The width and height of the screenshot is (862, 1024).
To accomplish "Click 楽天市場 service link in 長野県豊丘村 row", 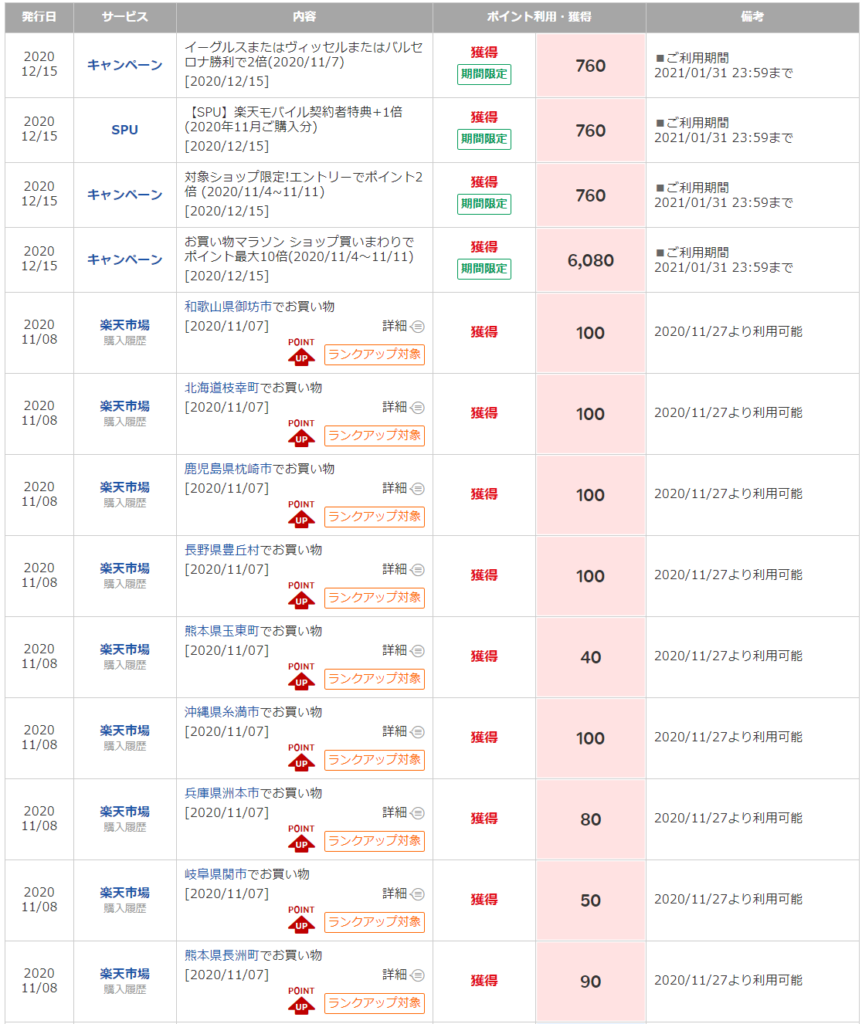I will coord(124,568).
